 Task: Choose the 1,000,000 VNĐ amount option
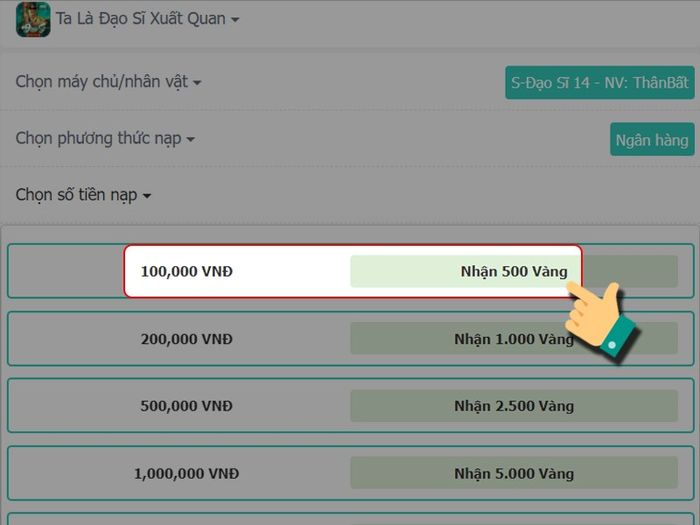point(350,473)
